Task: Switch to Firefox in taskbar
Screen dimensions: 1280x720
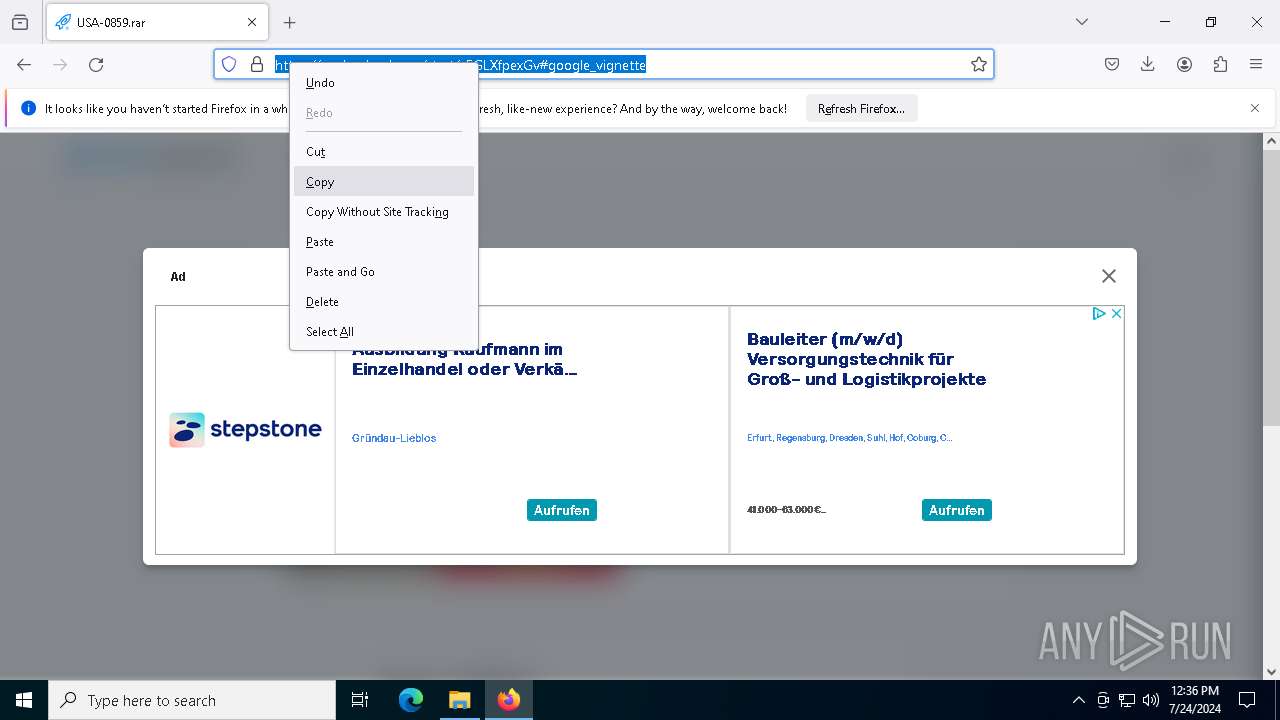Action: (x=509, y=700)
